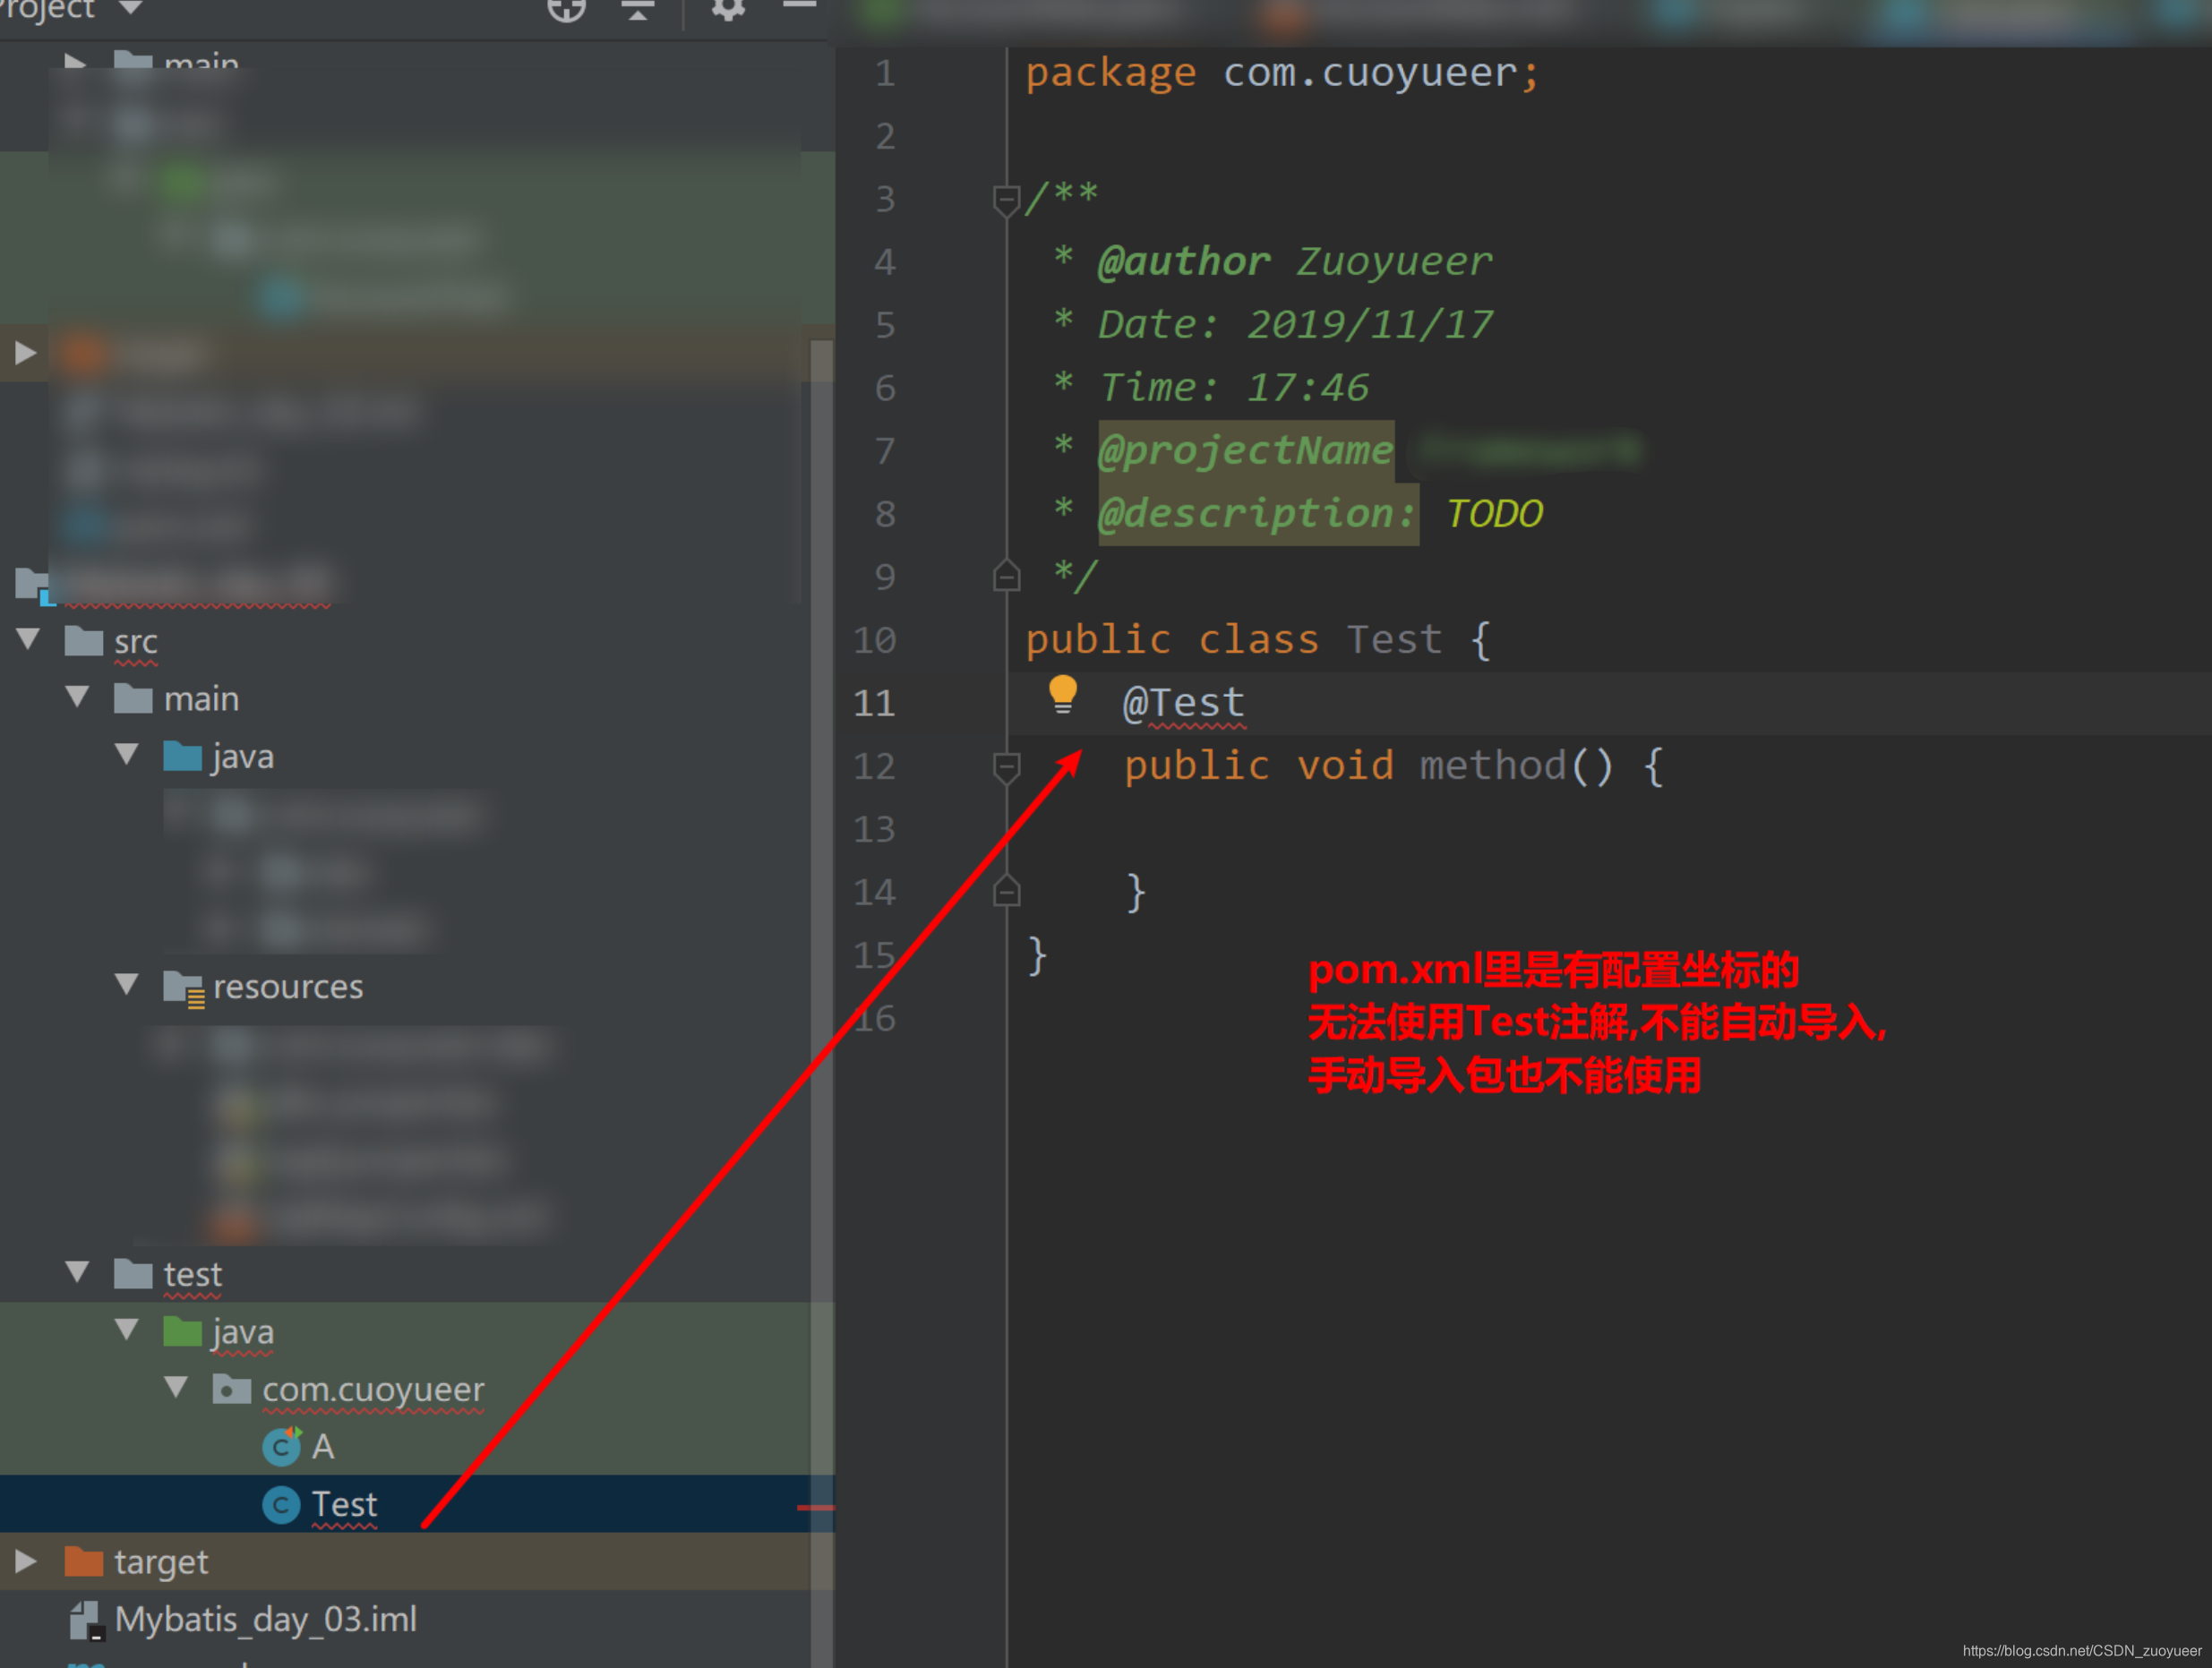
Task: Collapse the main folder arrow under src
Action: (x=77, y=696)
